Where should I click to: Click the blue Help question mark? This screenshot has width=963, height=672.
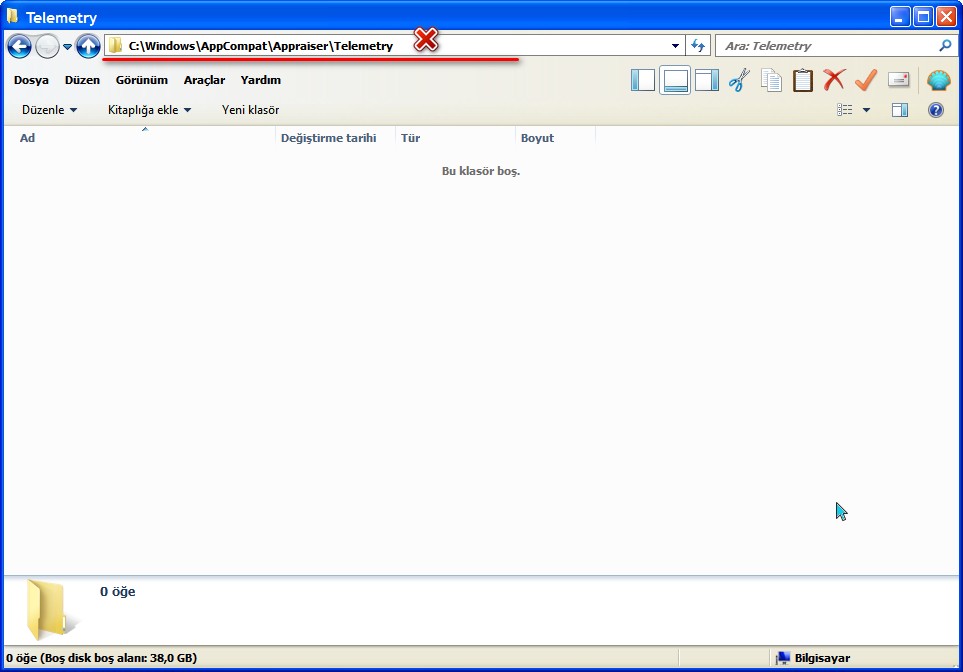(x=935, y=110)
